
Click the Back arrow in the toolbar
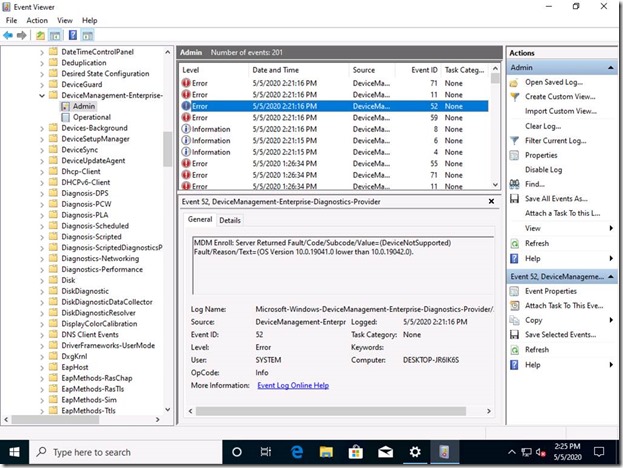[9, 35]
